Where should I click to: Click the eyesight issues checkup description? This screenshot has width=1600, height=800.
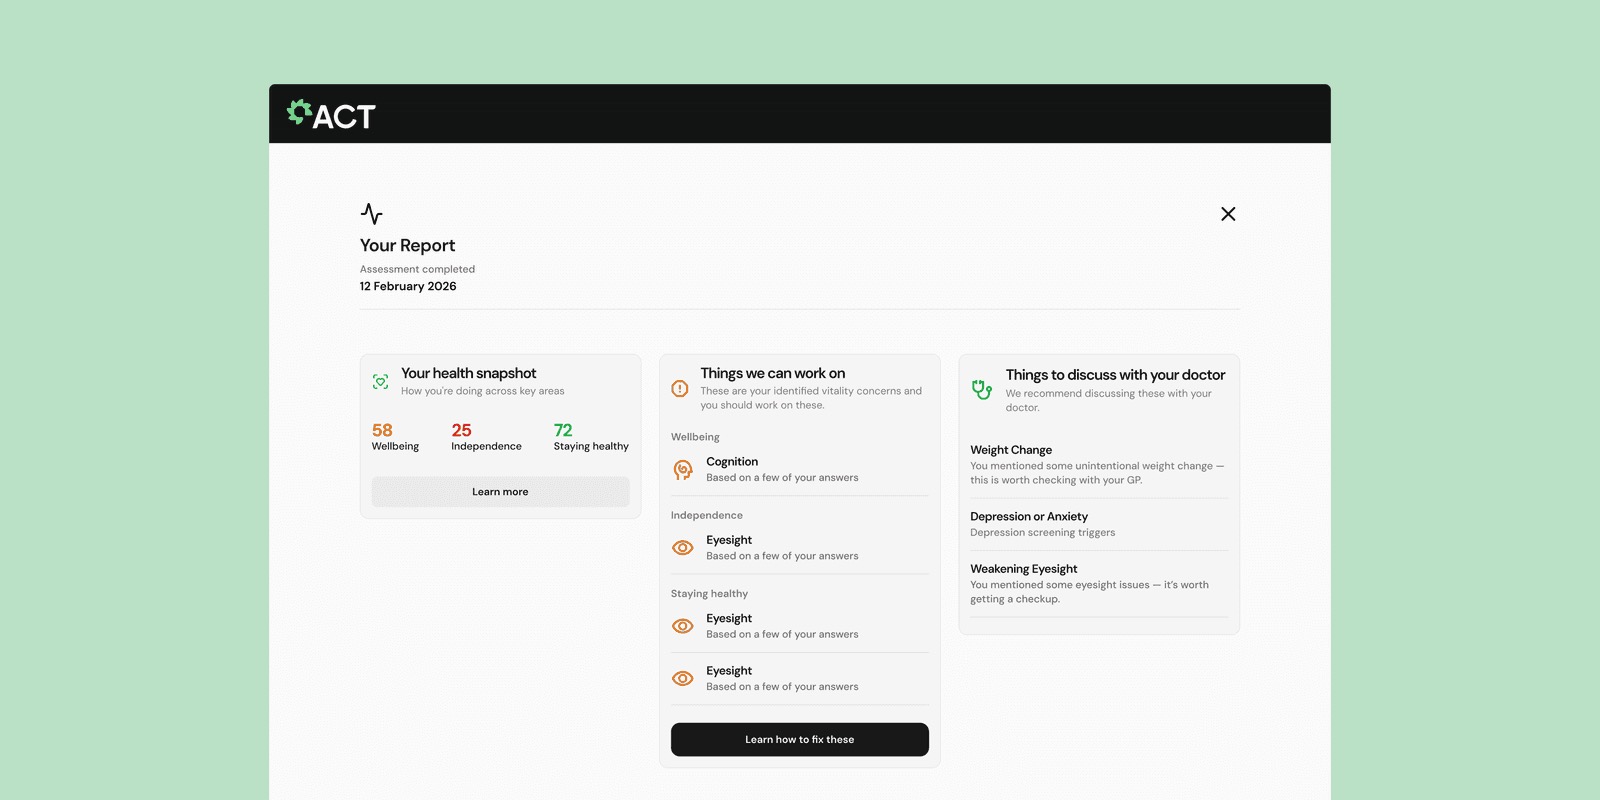point(1089,592)
